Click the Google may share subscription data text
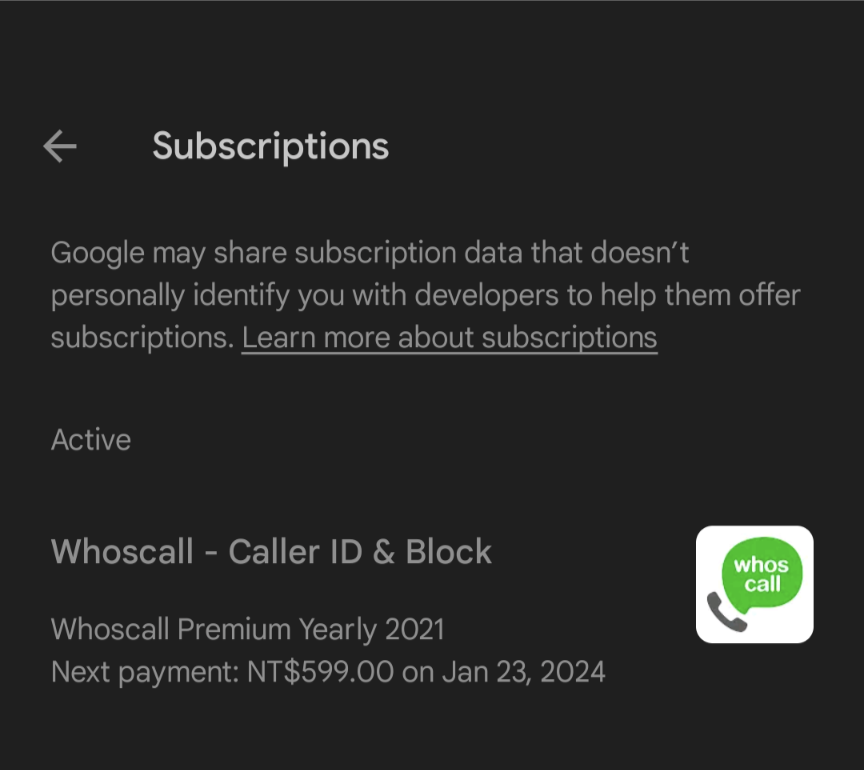Image resolution: width=864 pixels, height=770 pixels. [x=425, y=295]
